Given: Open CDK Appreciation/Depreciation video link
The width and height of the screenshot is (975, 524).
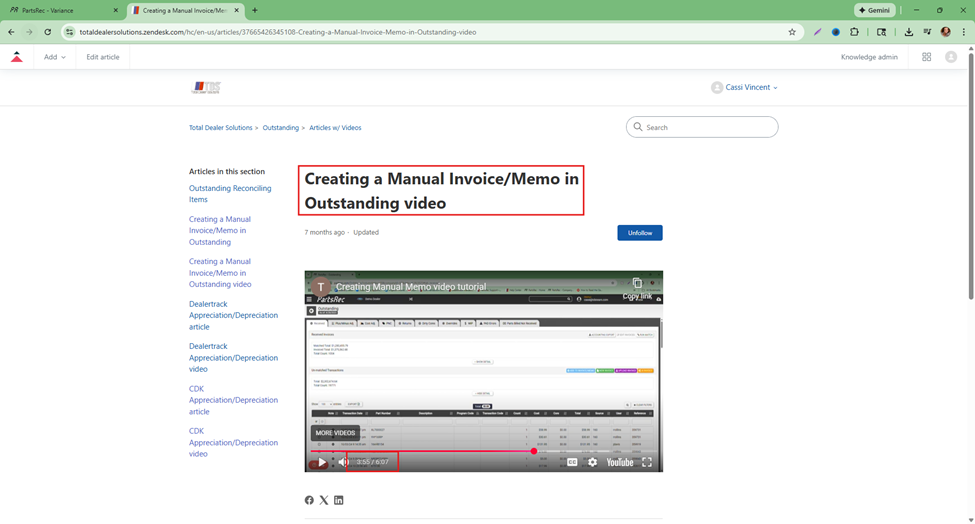Looking at the screenshot, I should pos(233,442).
